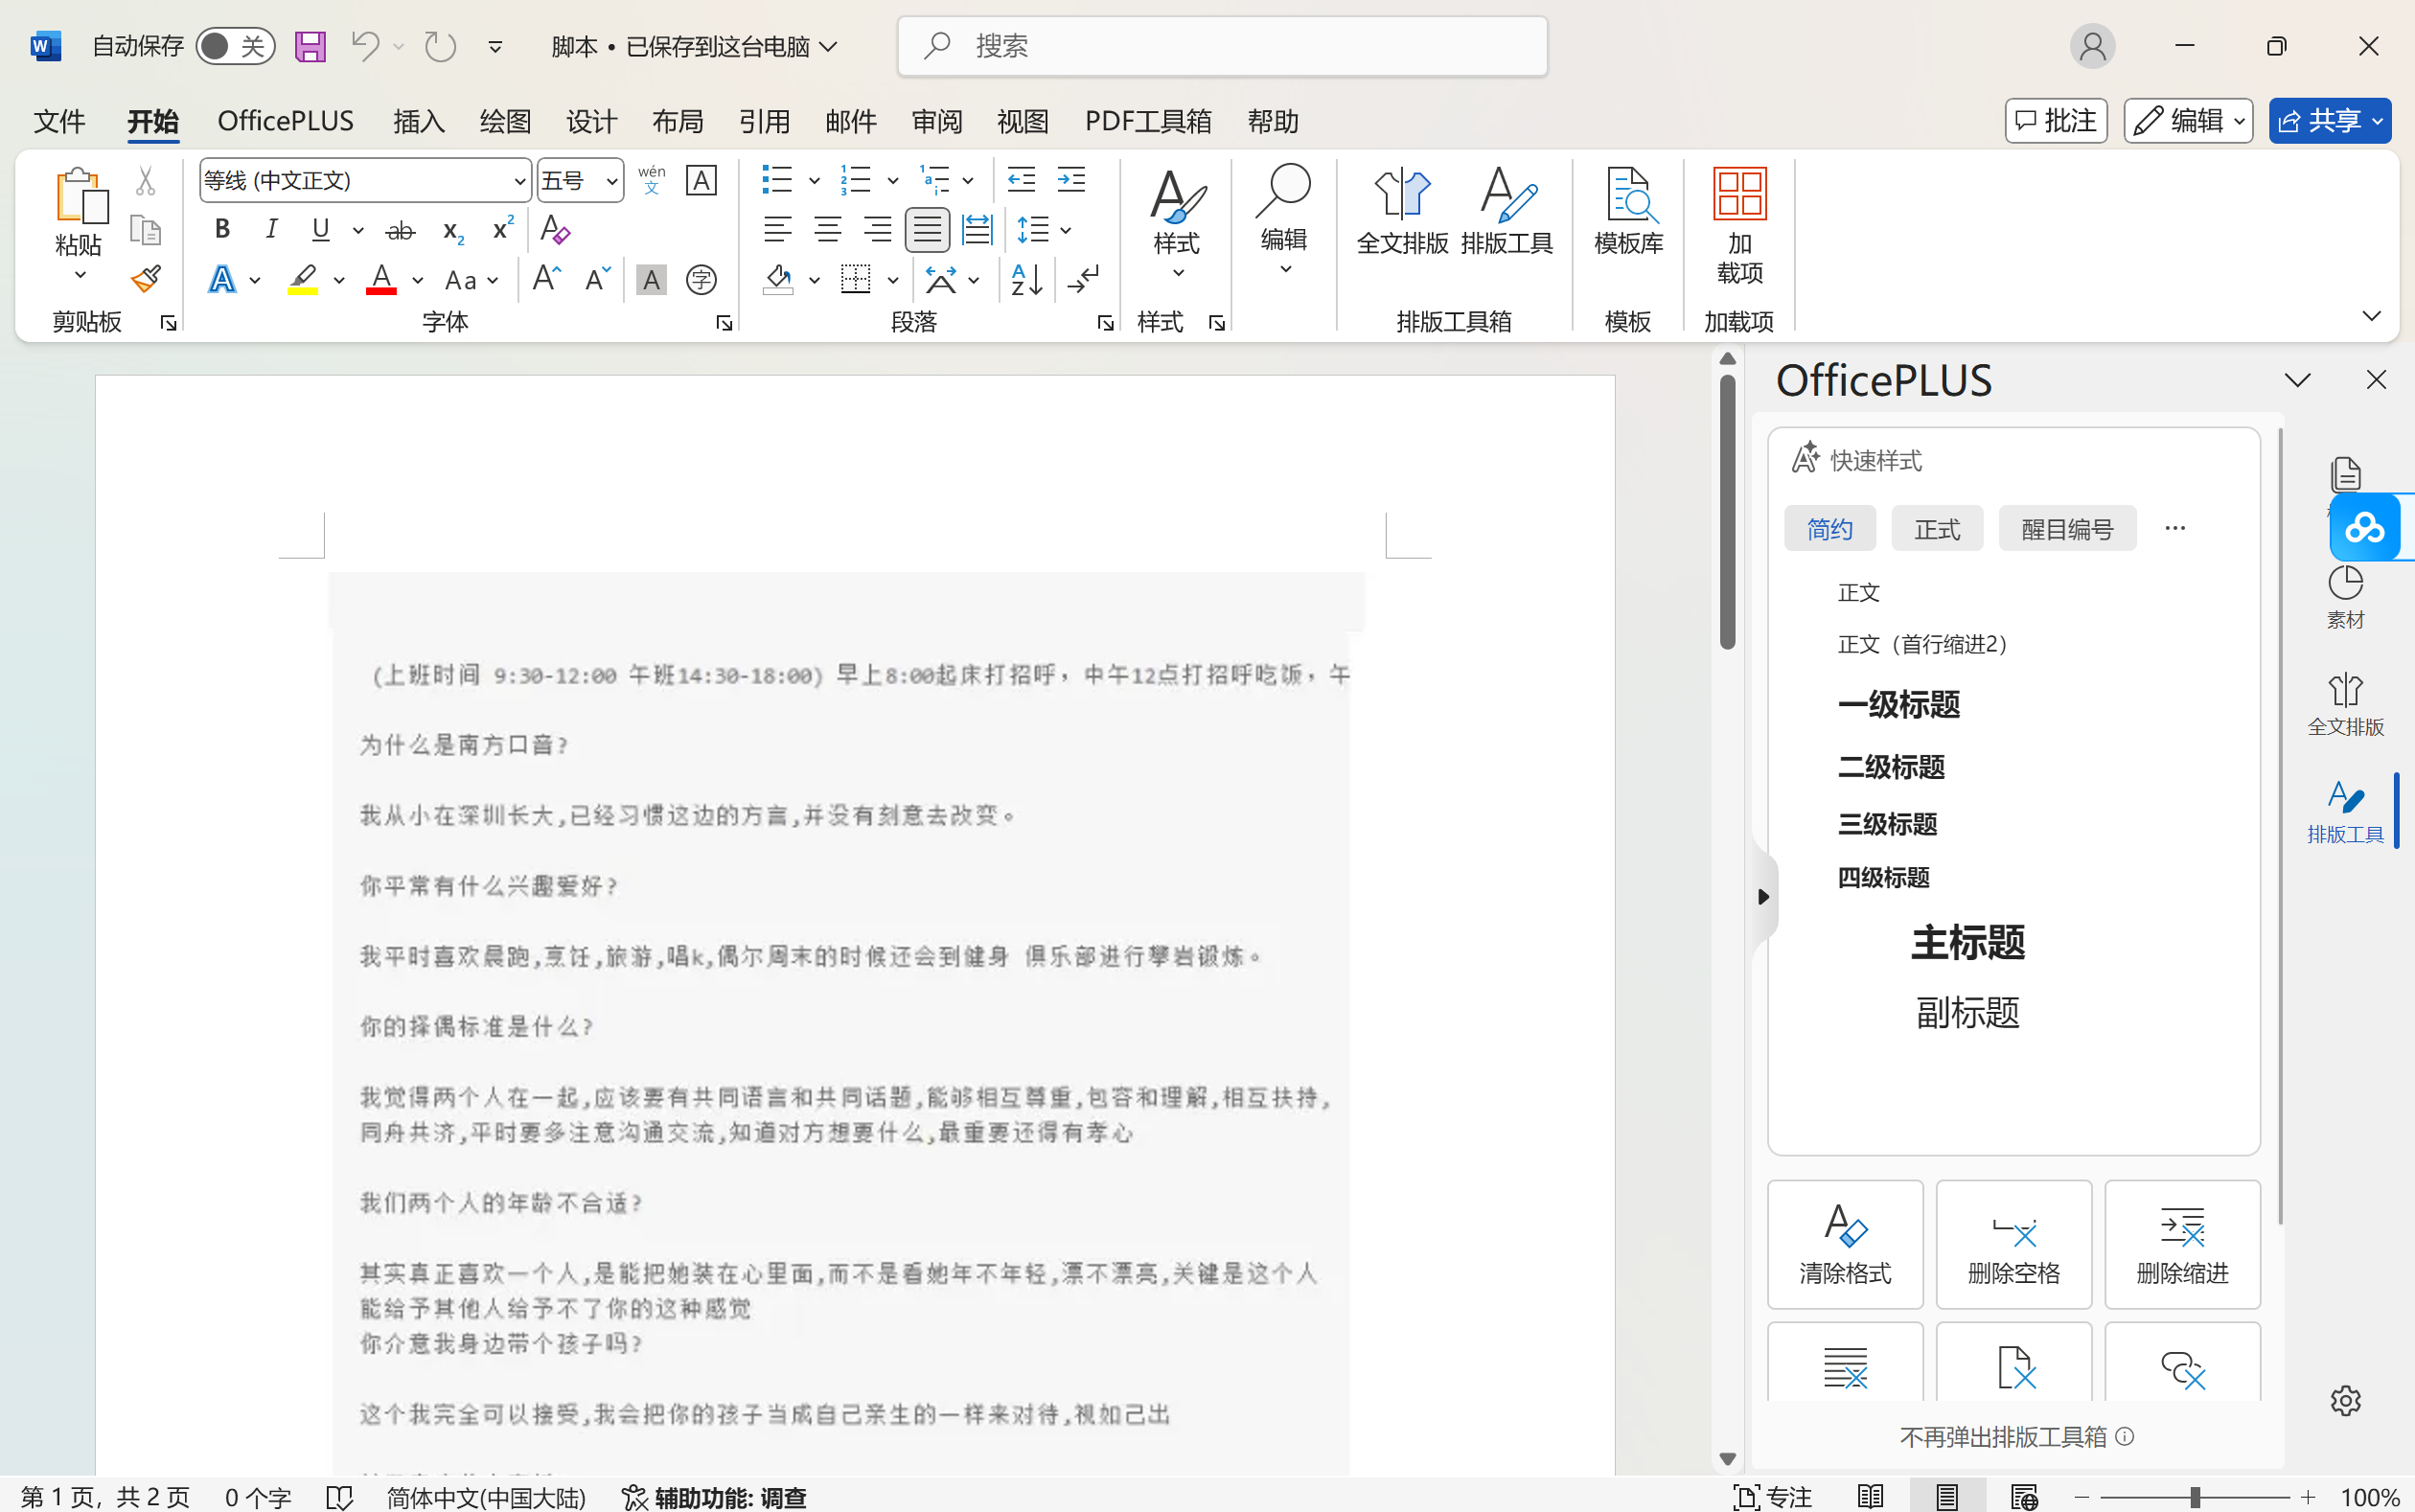Toggle character shading
This screenshot has width=2415, height=1512.
(x=651, y=279)
